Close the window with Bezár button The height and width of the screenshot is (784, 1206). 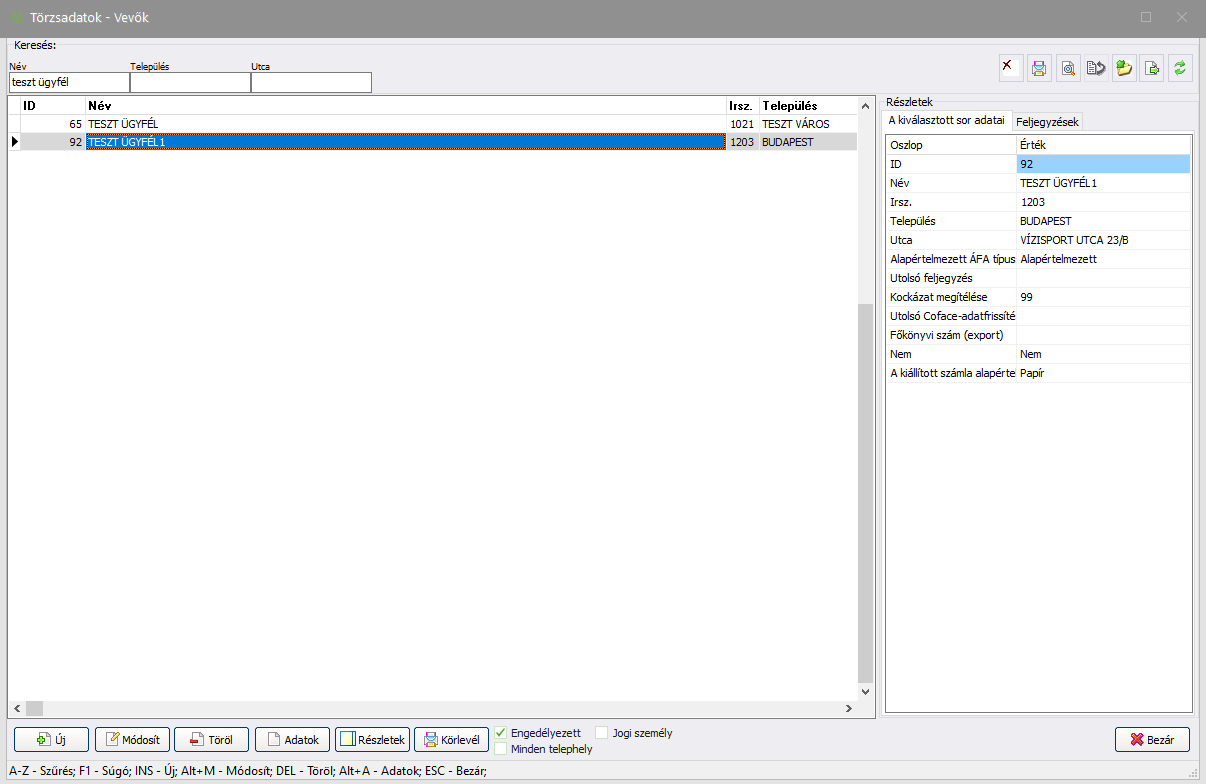click(x=1152, y=740)
